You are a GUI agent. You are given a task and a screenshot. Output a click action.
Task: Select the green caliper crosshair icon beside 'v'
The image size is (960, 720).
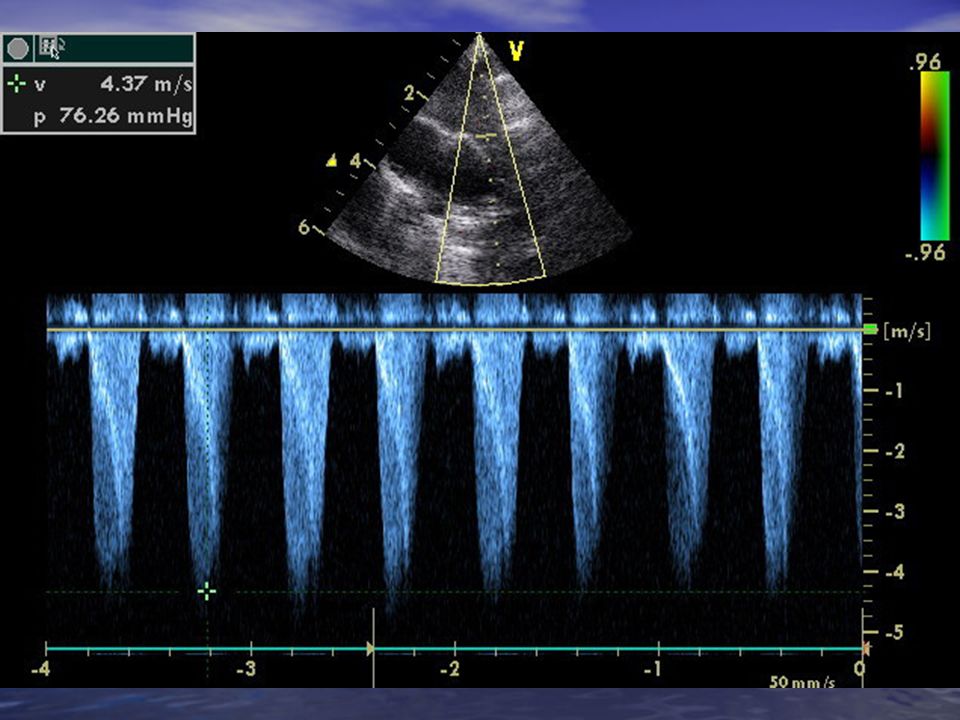(17, 83)
